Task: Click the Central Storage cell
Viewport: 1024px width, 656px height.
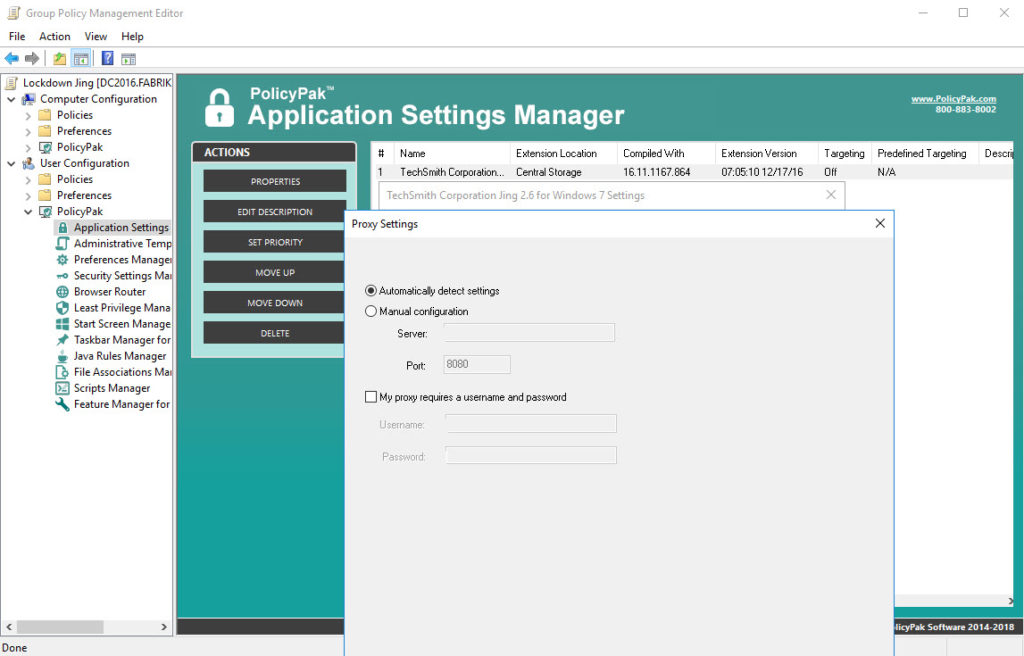Action: pyautogui.click(x=549, y=172)
